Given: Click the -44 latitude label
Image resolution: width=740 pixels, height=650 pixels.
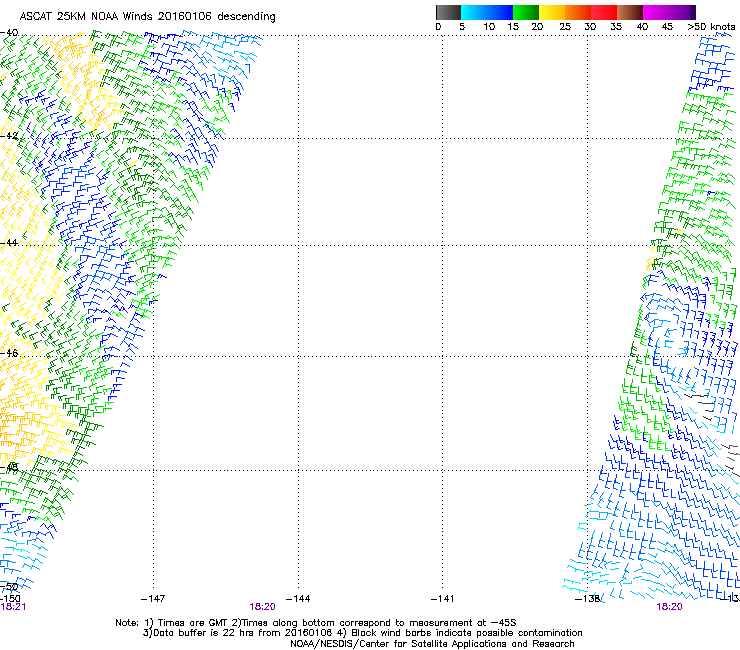Looking at the screenshot, I should pyautogui.click(x=9, y=243).
